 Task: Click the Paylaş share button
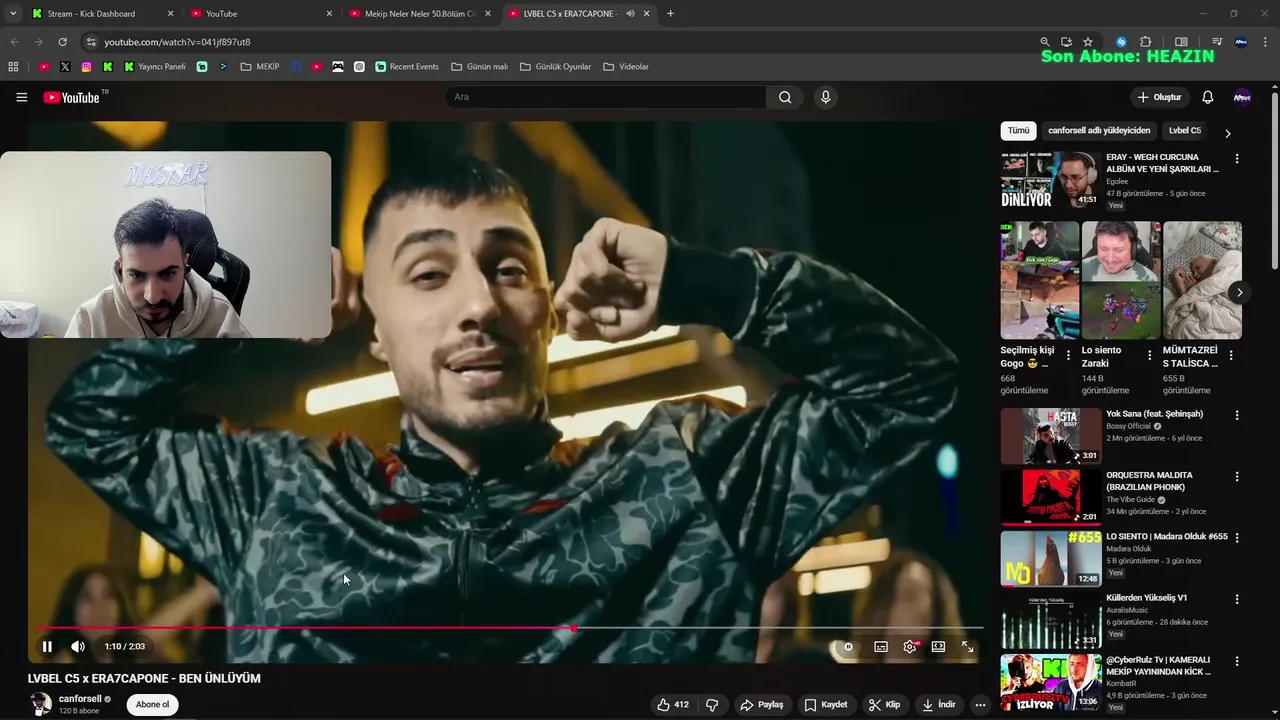tap(761, 705)
